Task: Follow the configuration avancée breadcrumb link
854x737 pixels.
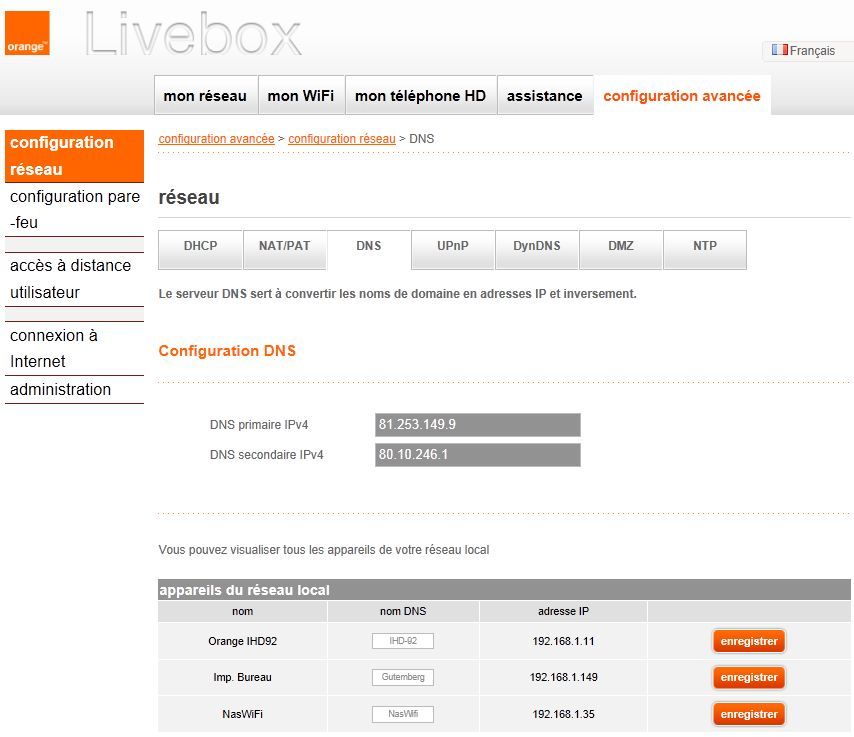Action: 216,138
